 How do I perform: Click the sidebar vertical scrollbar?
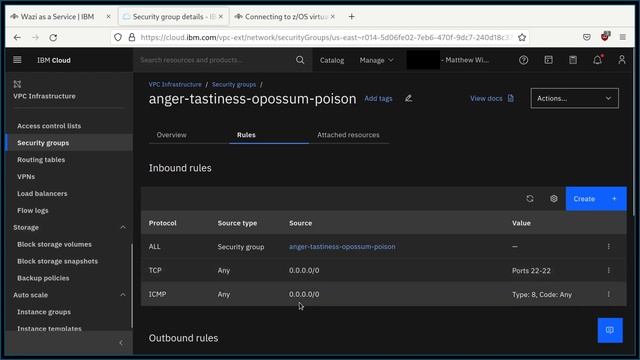(x=131, y=286)
